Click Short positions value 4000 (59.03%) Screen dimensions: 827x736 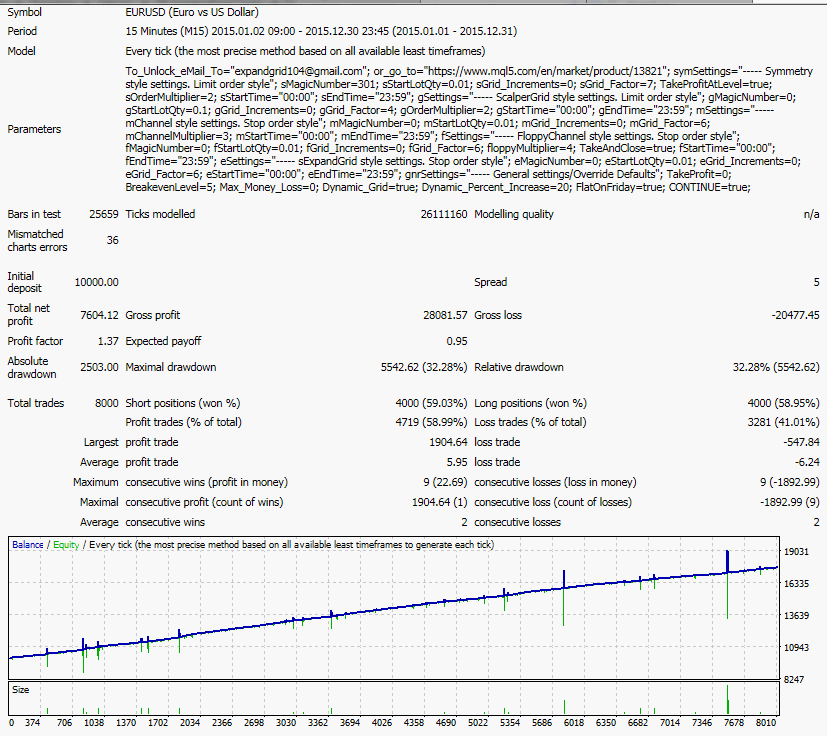(431, 403)
